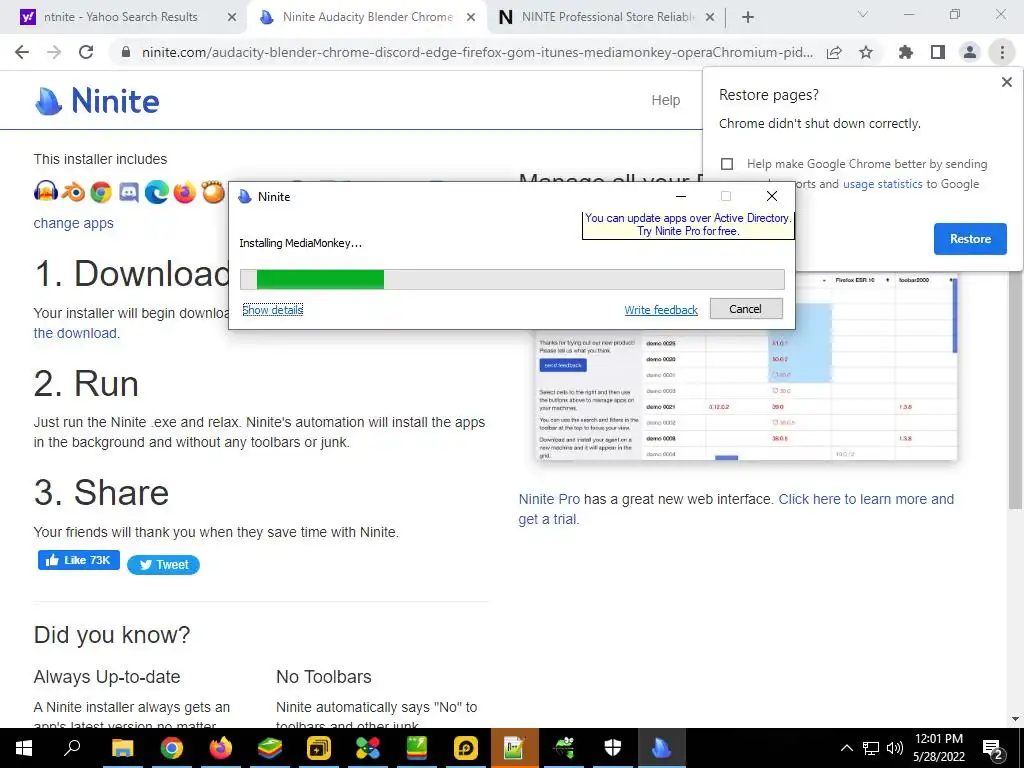This screenshot has width=1024, height=768.
Task: Click the Blender icon in installer list
Action: 74,192
